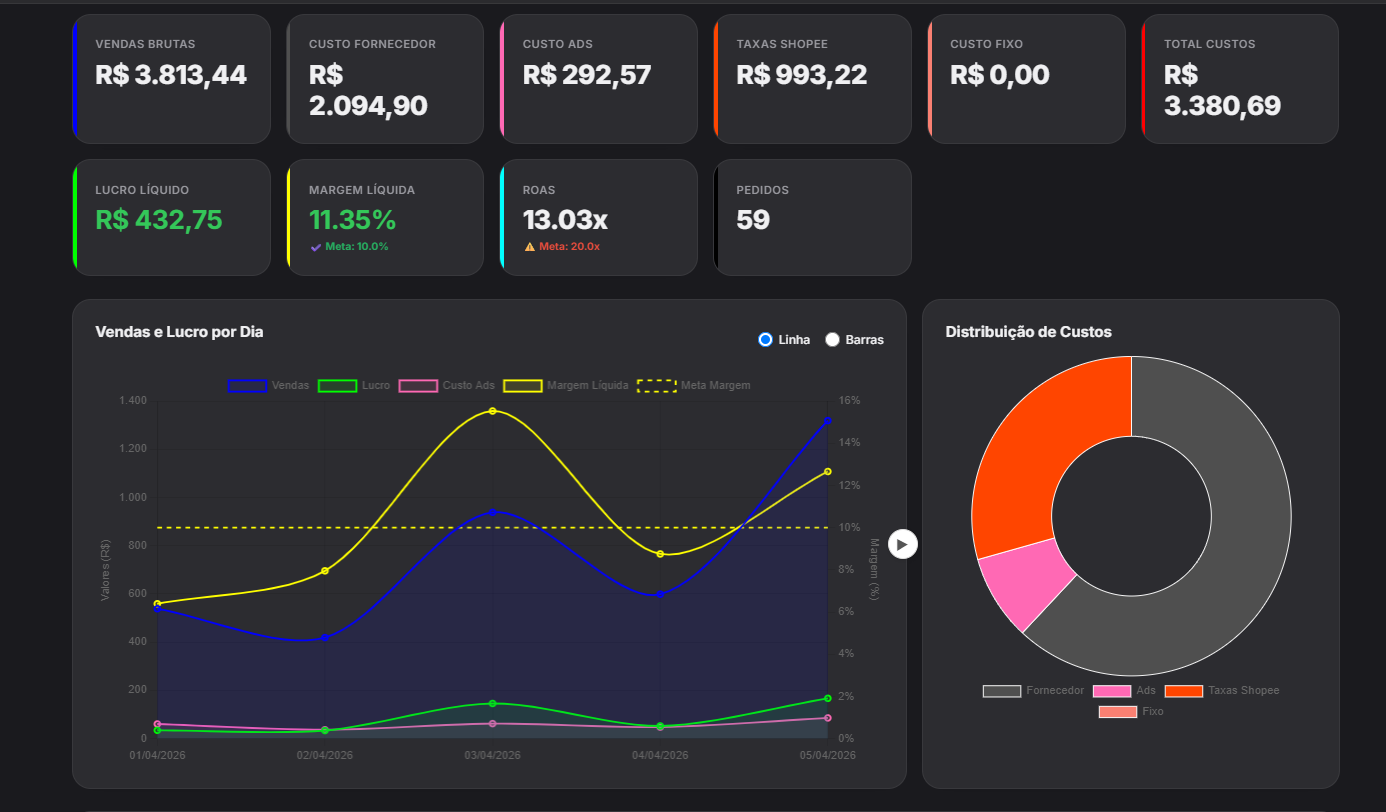Image resolution: width=1386 pixels, height=812 pixels.
Task: Click the Distribuição de Custos title
Action: (x=1029, y=331)
